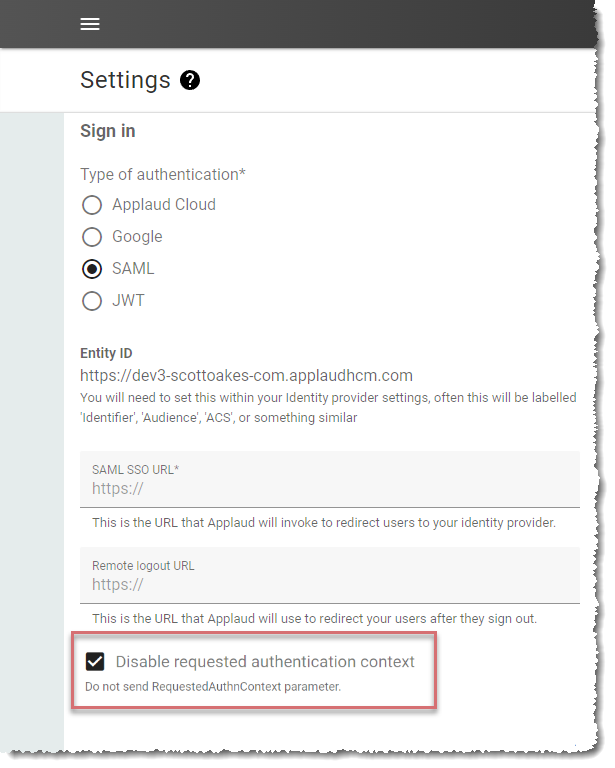Click the SAML label text

coord(133,268)
